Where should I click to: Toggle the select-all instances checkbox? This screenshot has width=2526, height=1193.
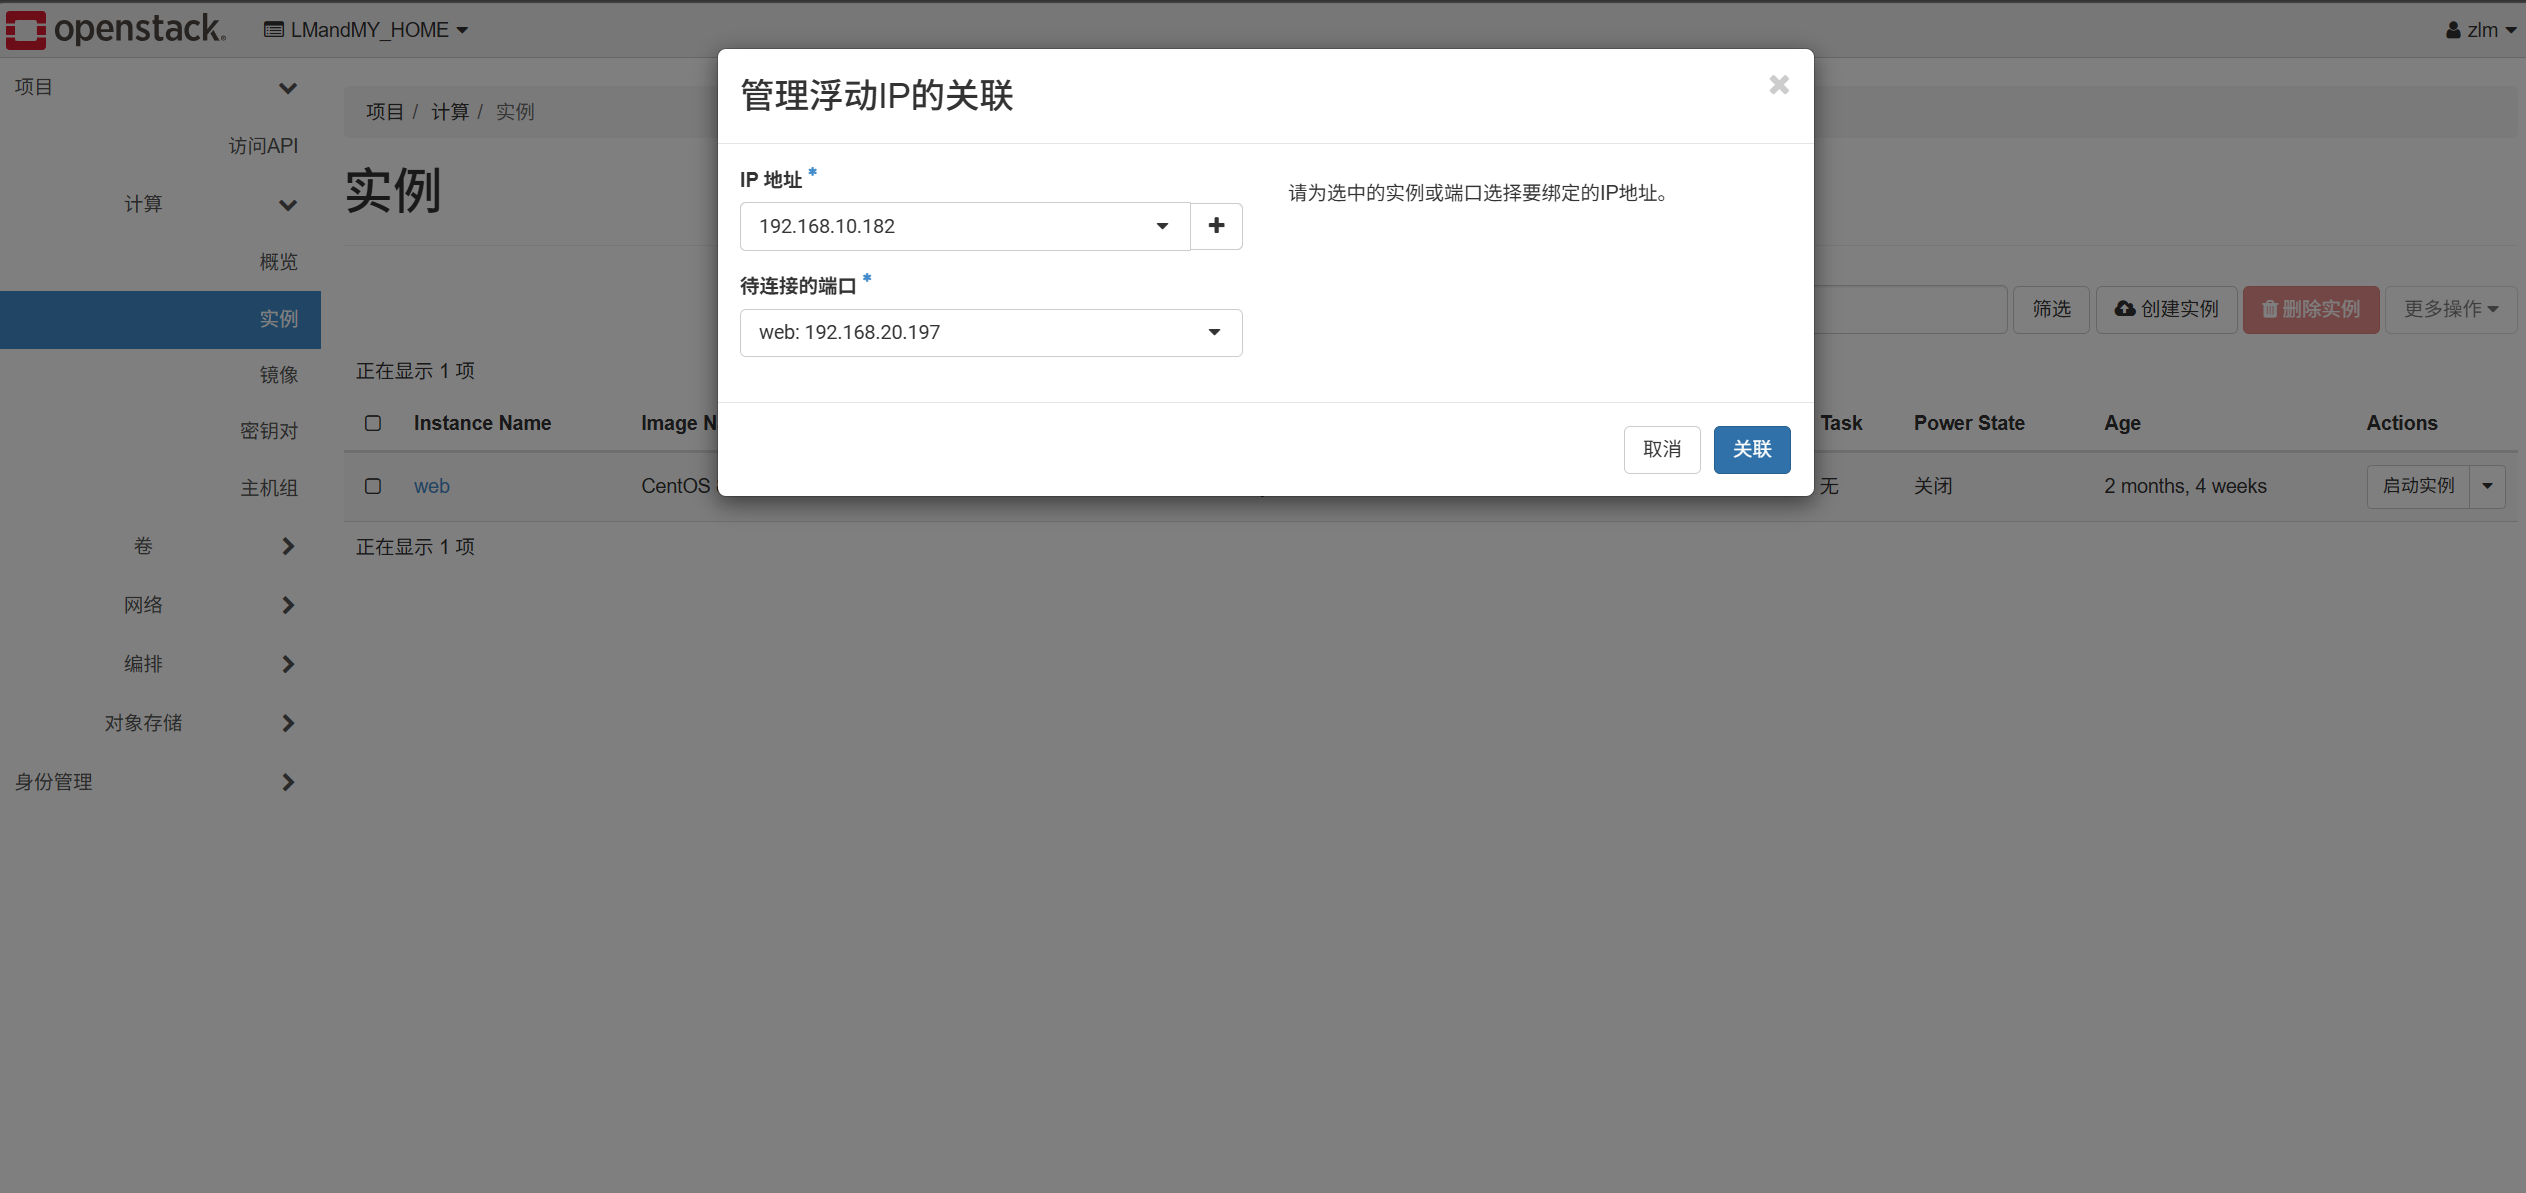pos(373,423)
